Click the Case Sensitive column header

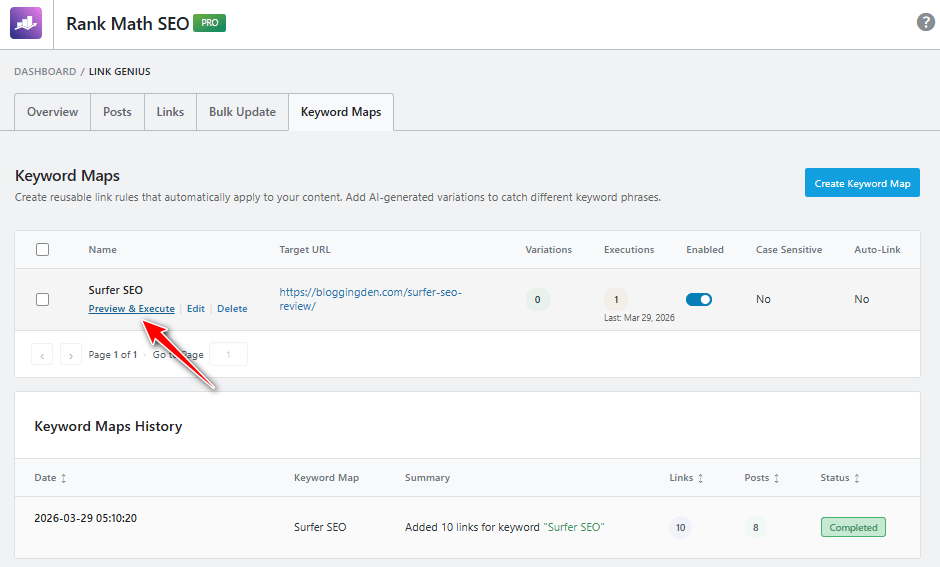tap(789, 249)
